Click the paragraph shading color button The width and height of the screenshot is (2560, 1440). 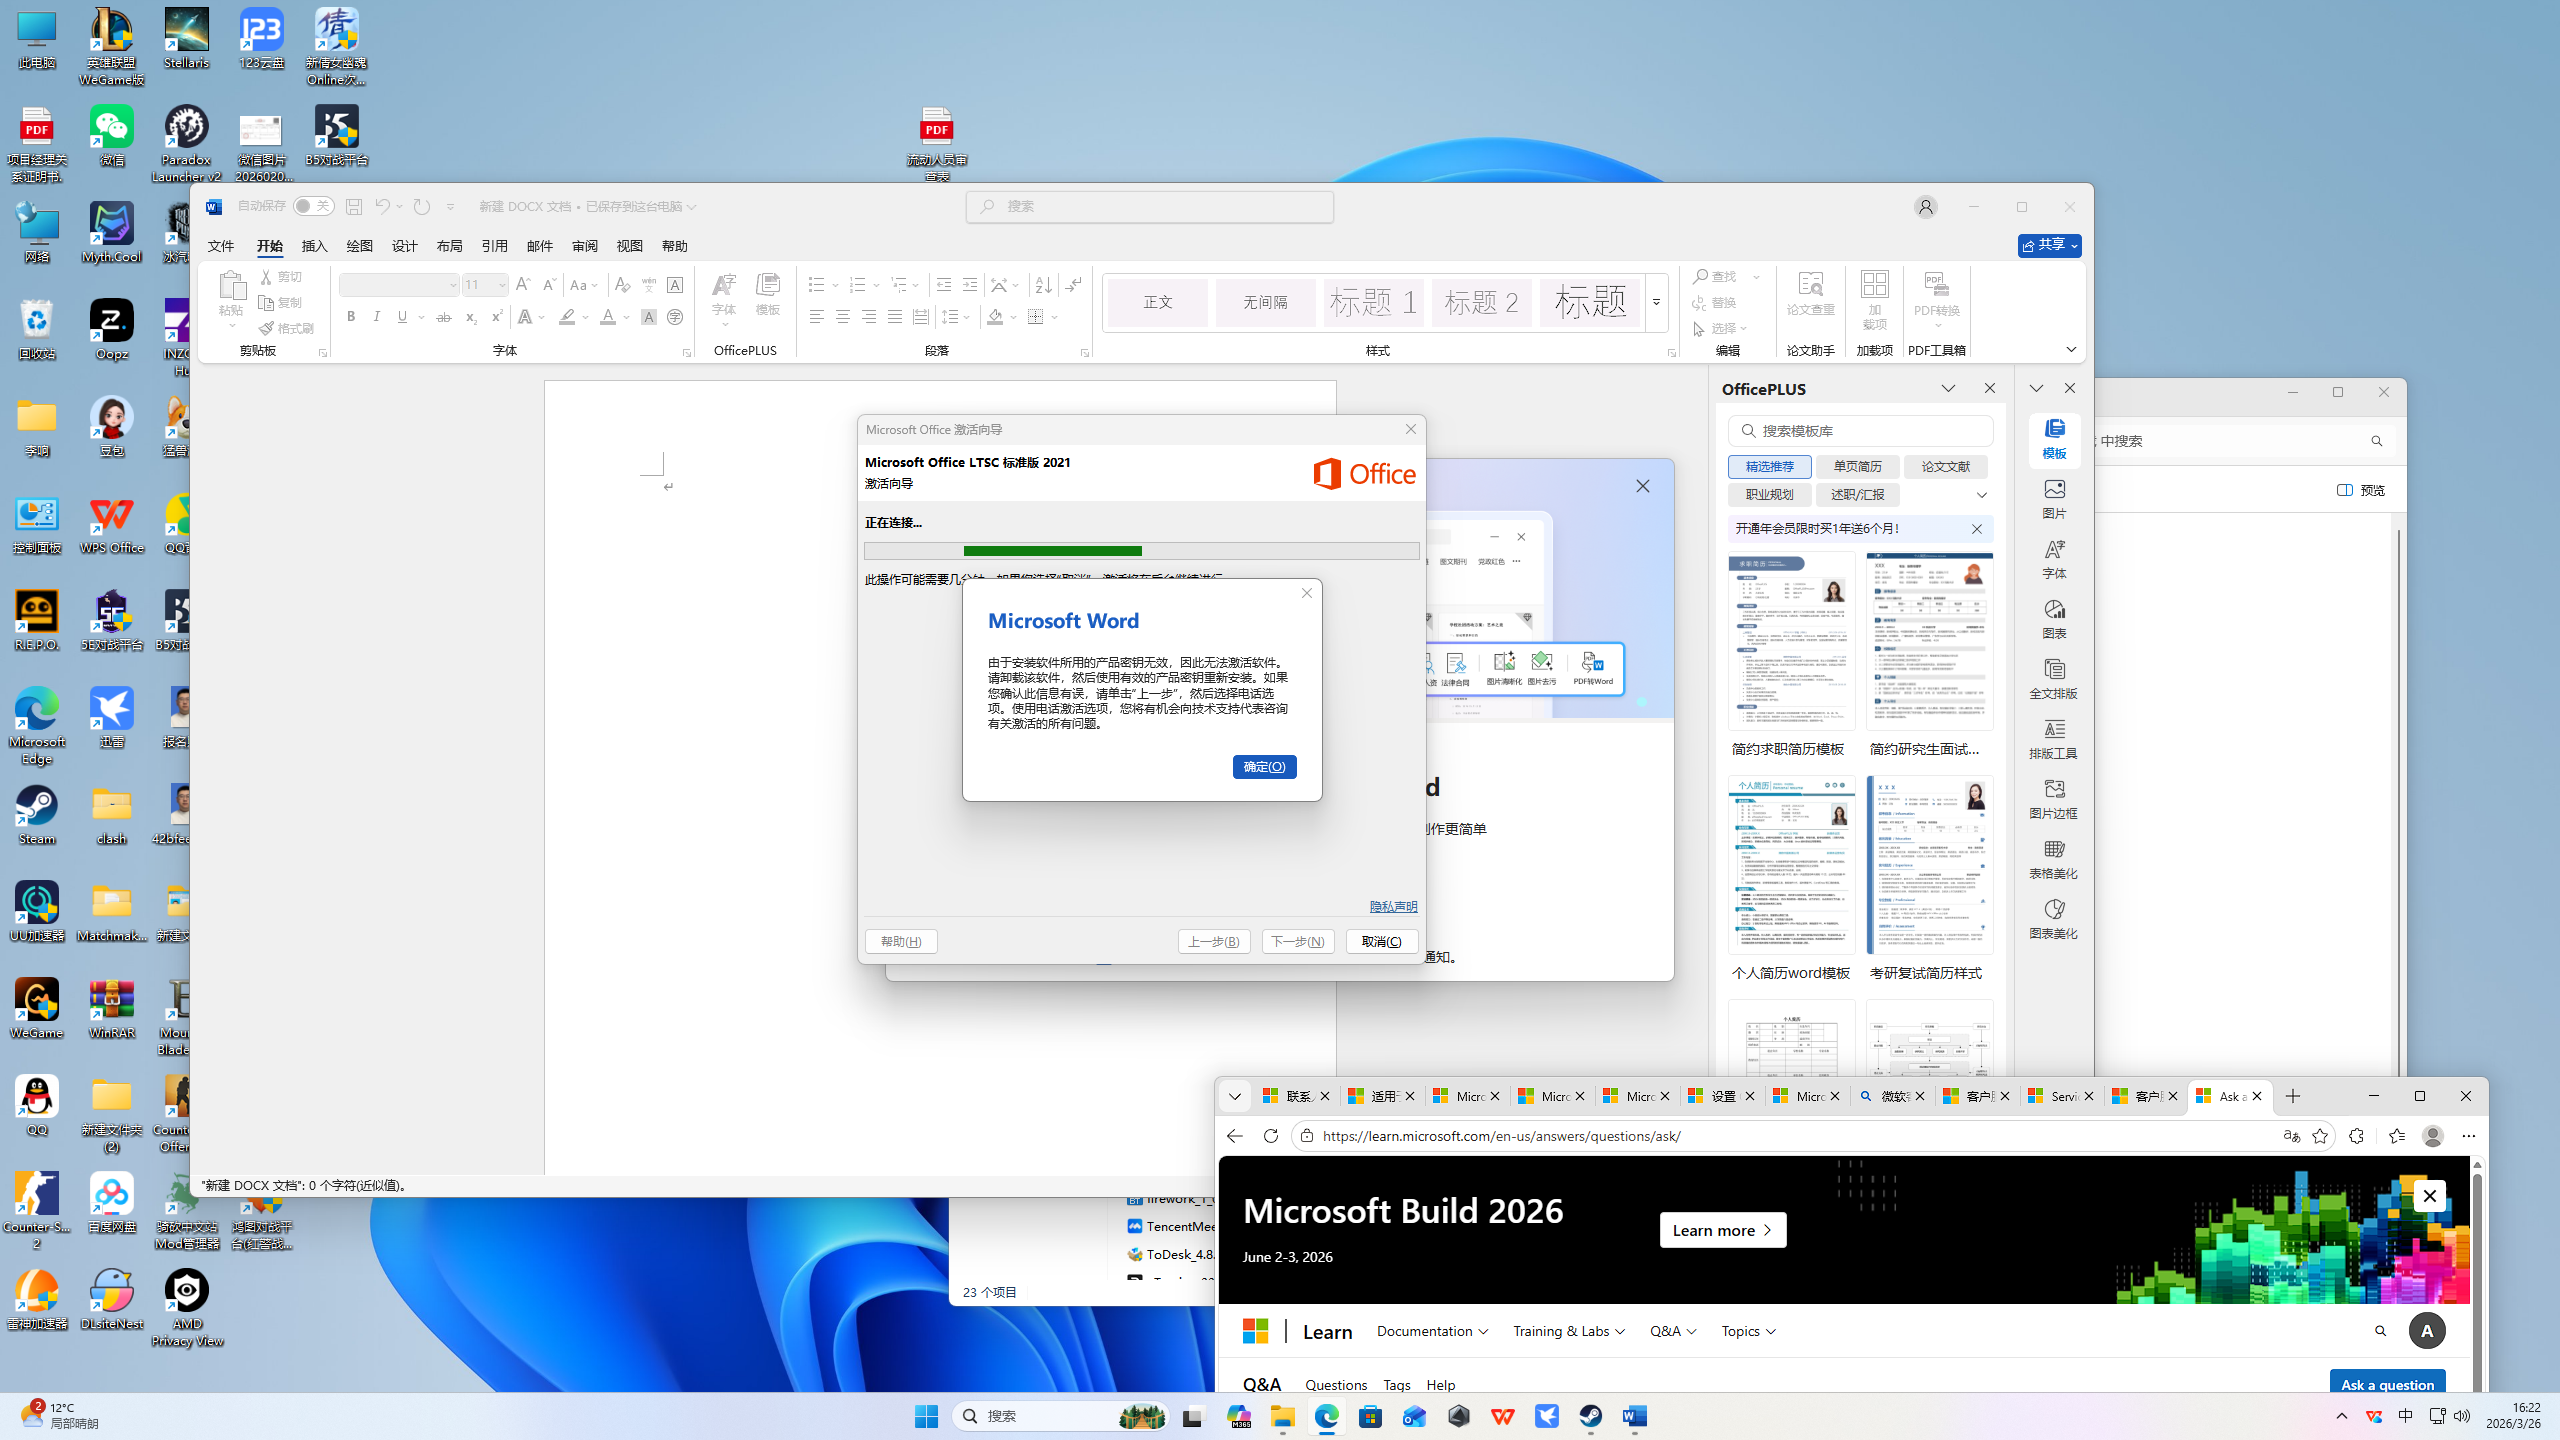(x=995, y=317)
